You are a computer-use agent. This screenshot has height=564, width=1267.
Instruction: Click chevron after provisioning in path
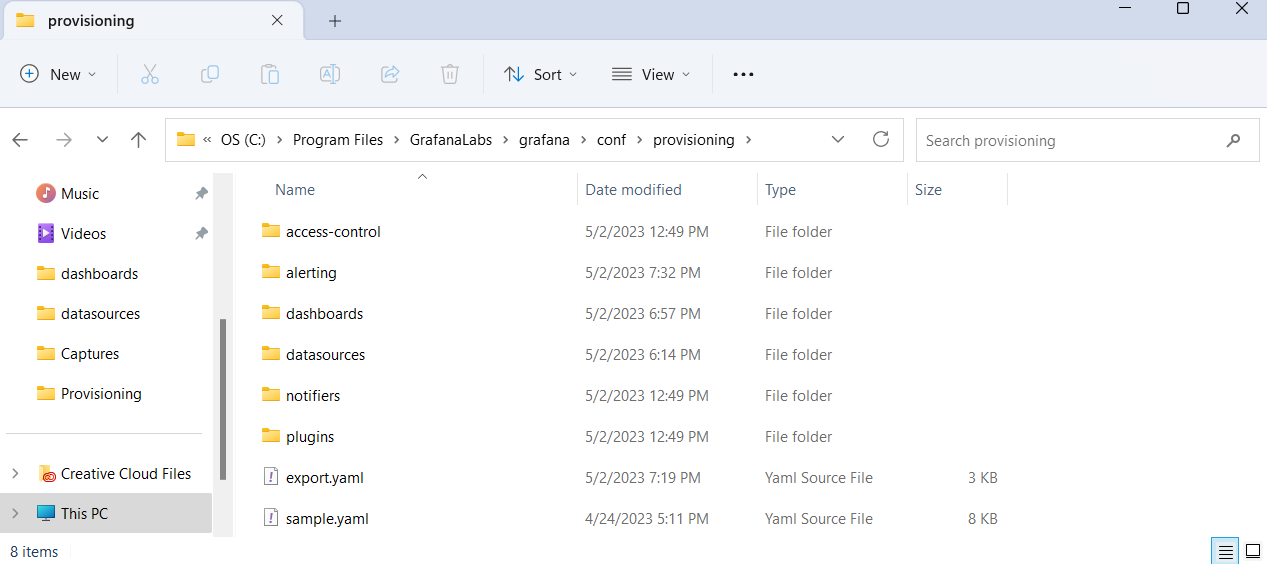coord(747,140)
